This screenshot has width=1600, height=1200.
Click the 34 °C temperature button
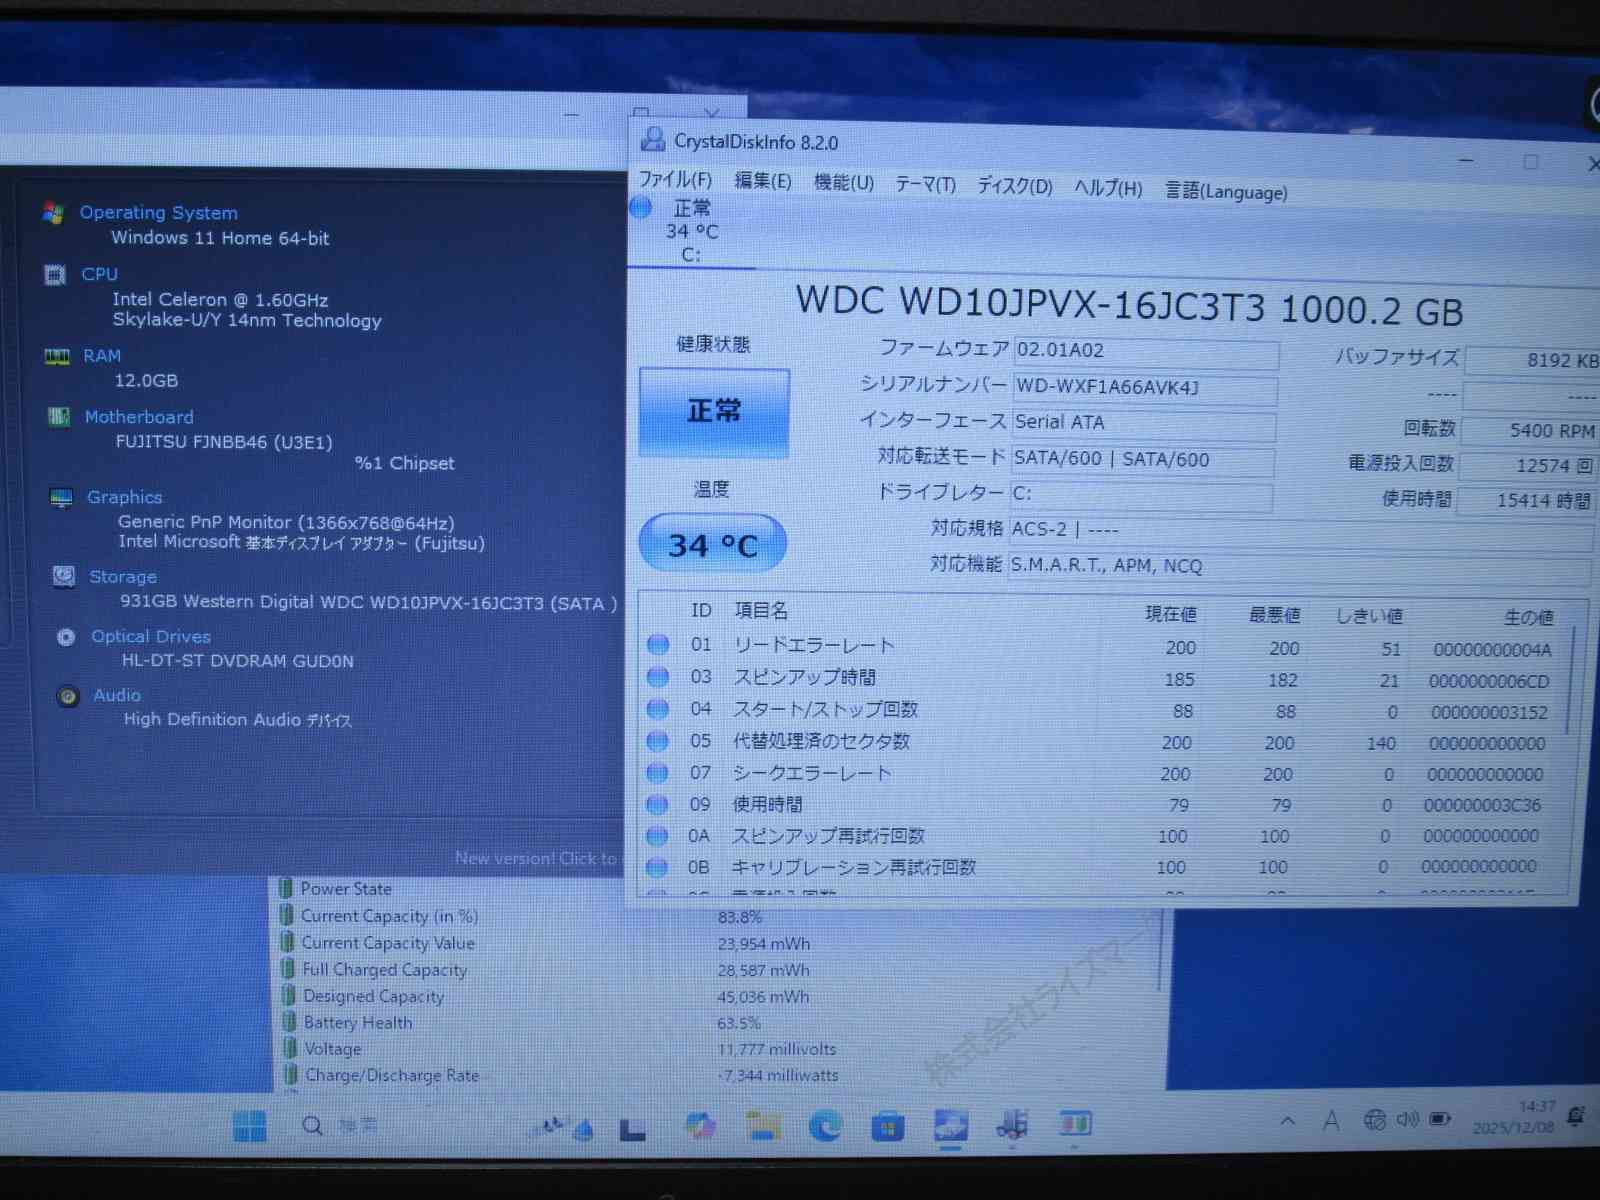click(712, 545)
